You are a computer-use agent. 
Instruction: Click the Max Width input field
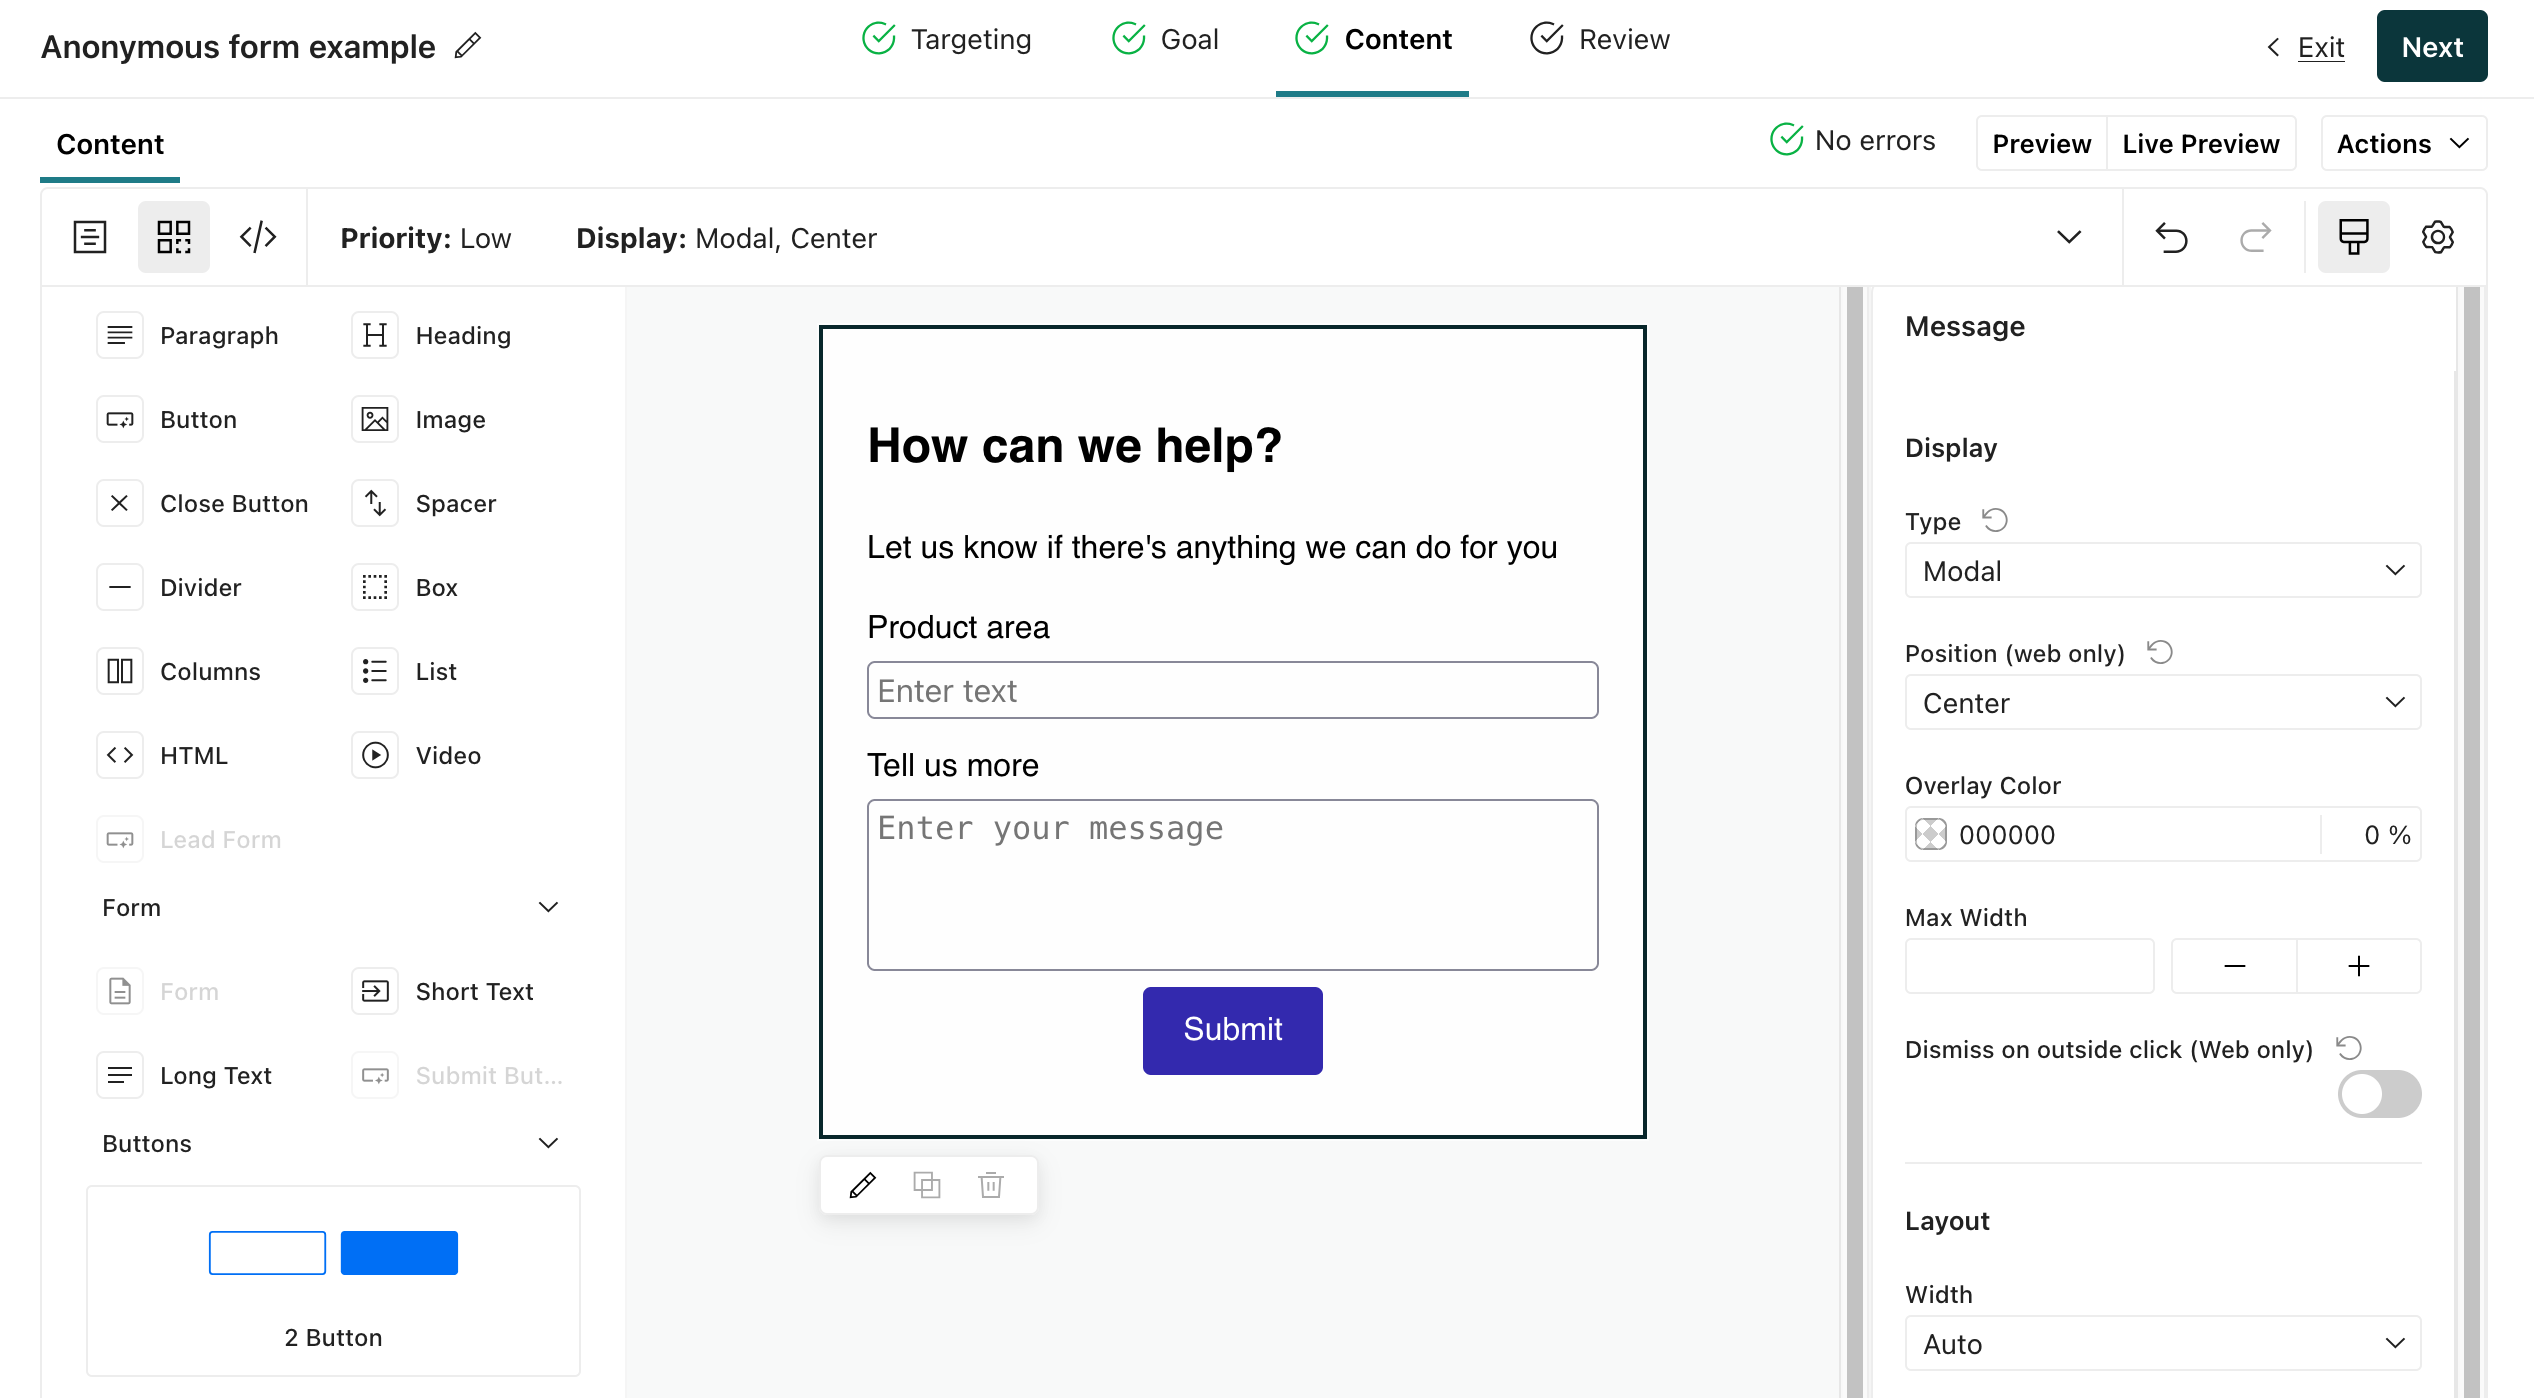click(2029, 965)
